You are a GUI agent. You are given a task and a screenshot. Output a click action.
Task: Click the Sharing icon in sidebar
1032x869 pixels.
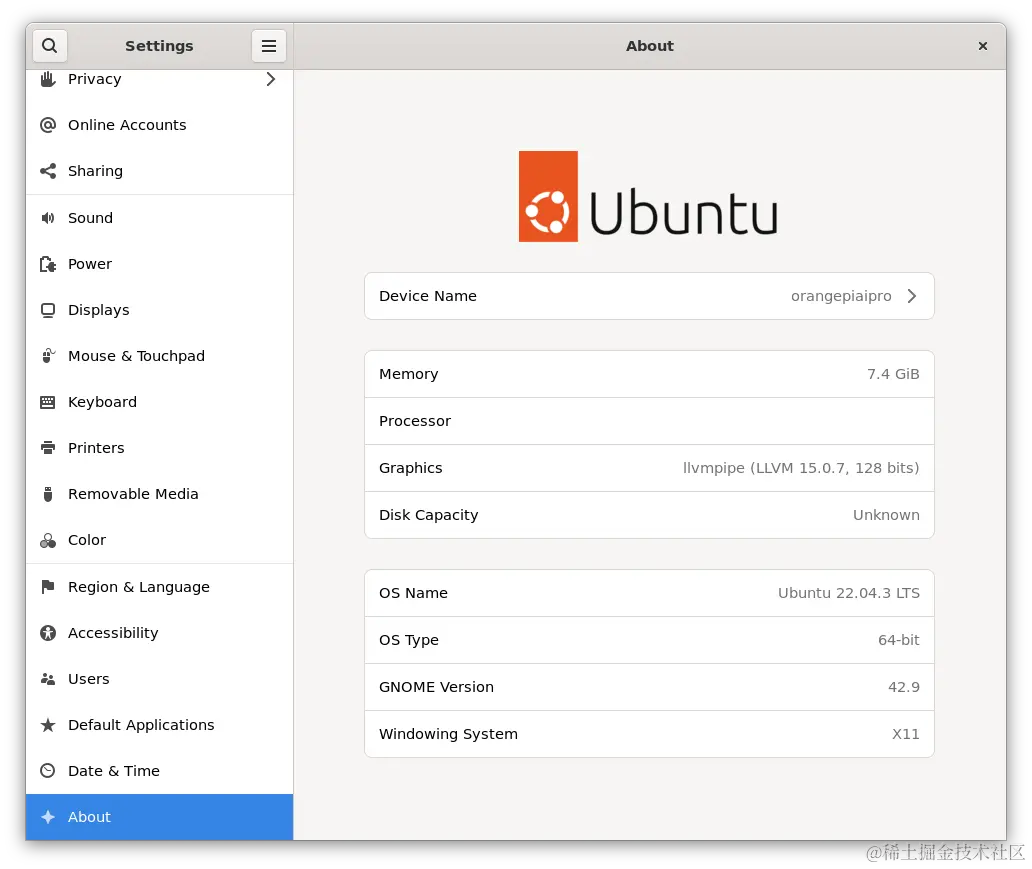point(47,171)
